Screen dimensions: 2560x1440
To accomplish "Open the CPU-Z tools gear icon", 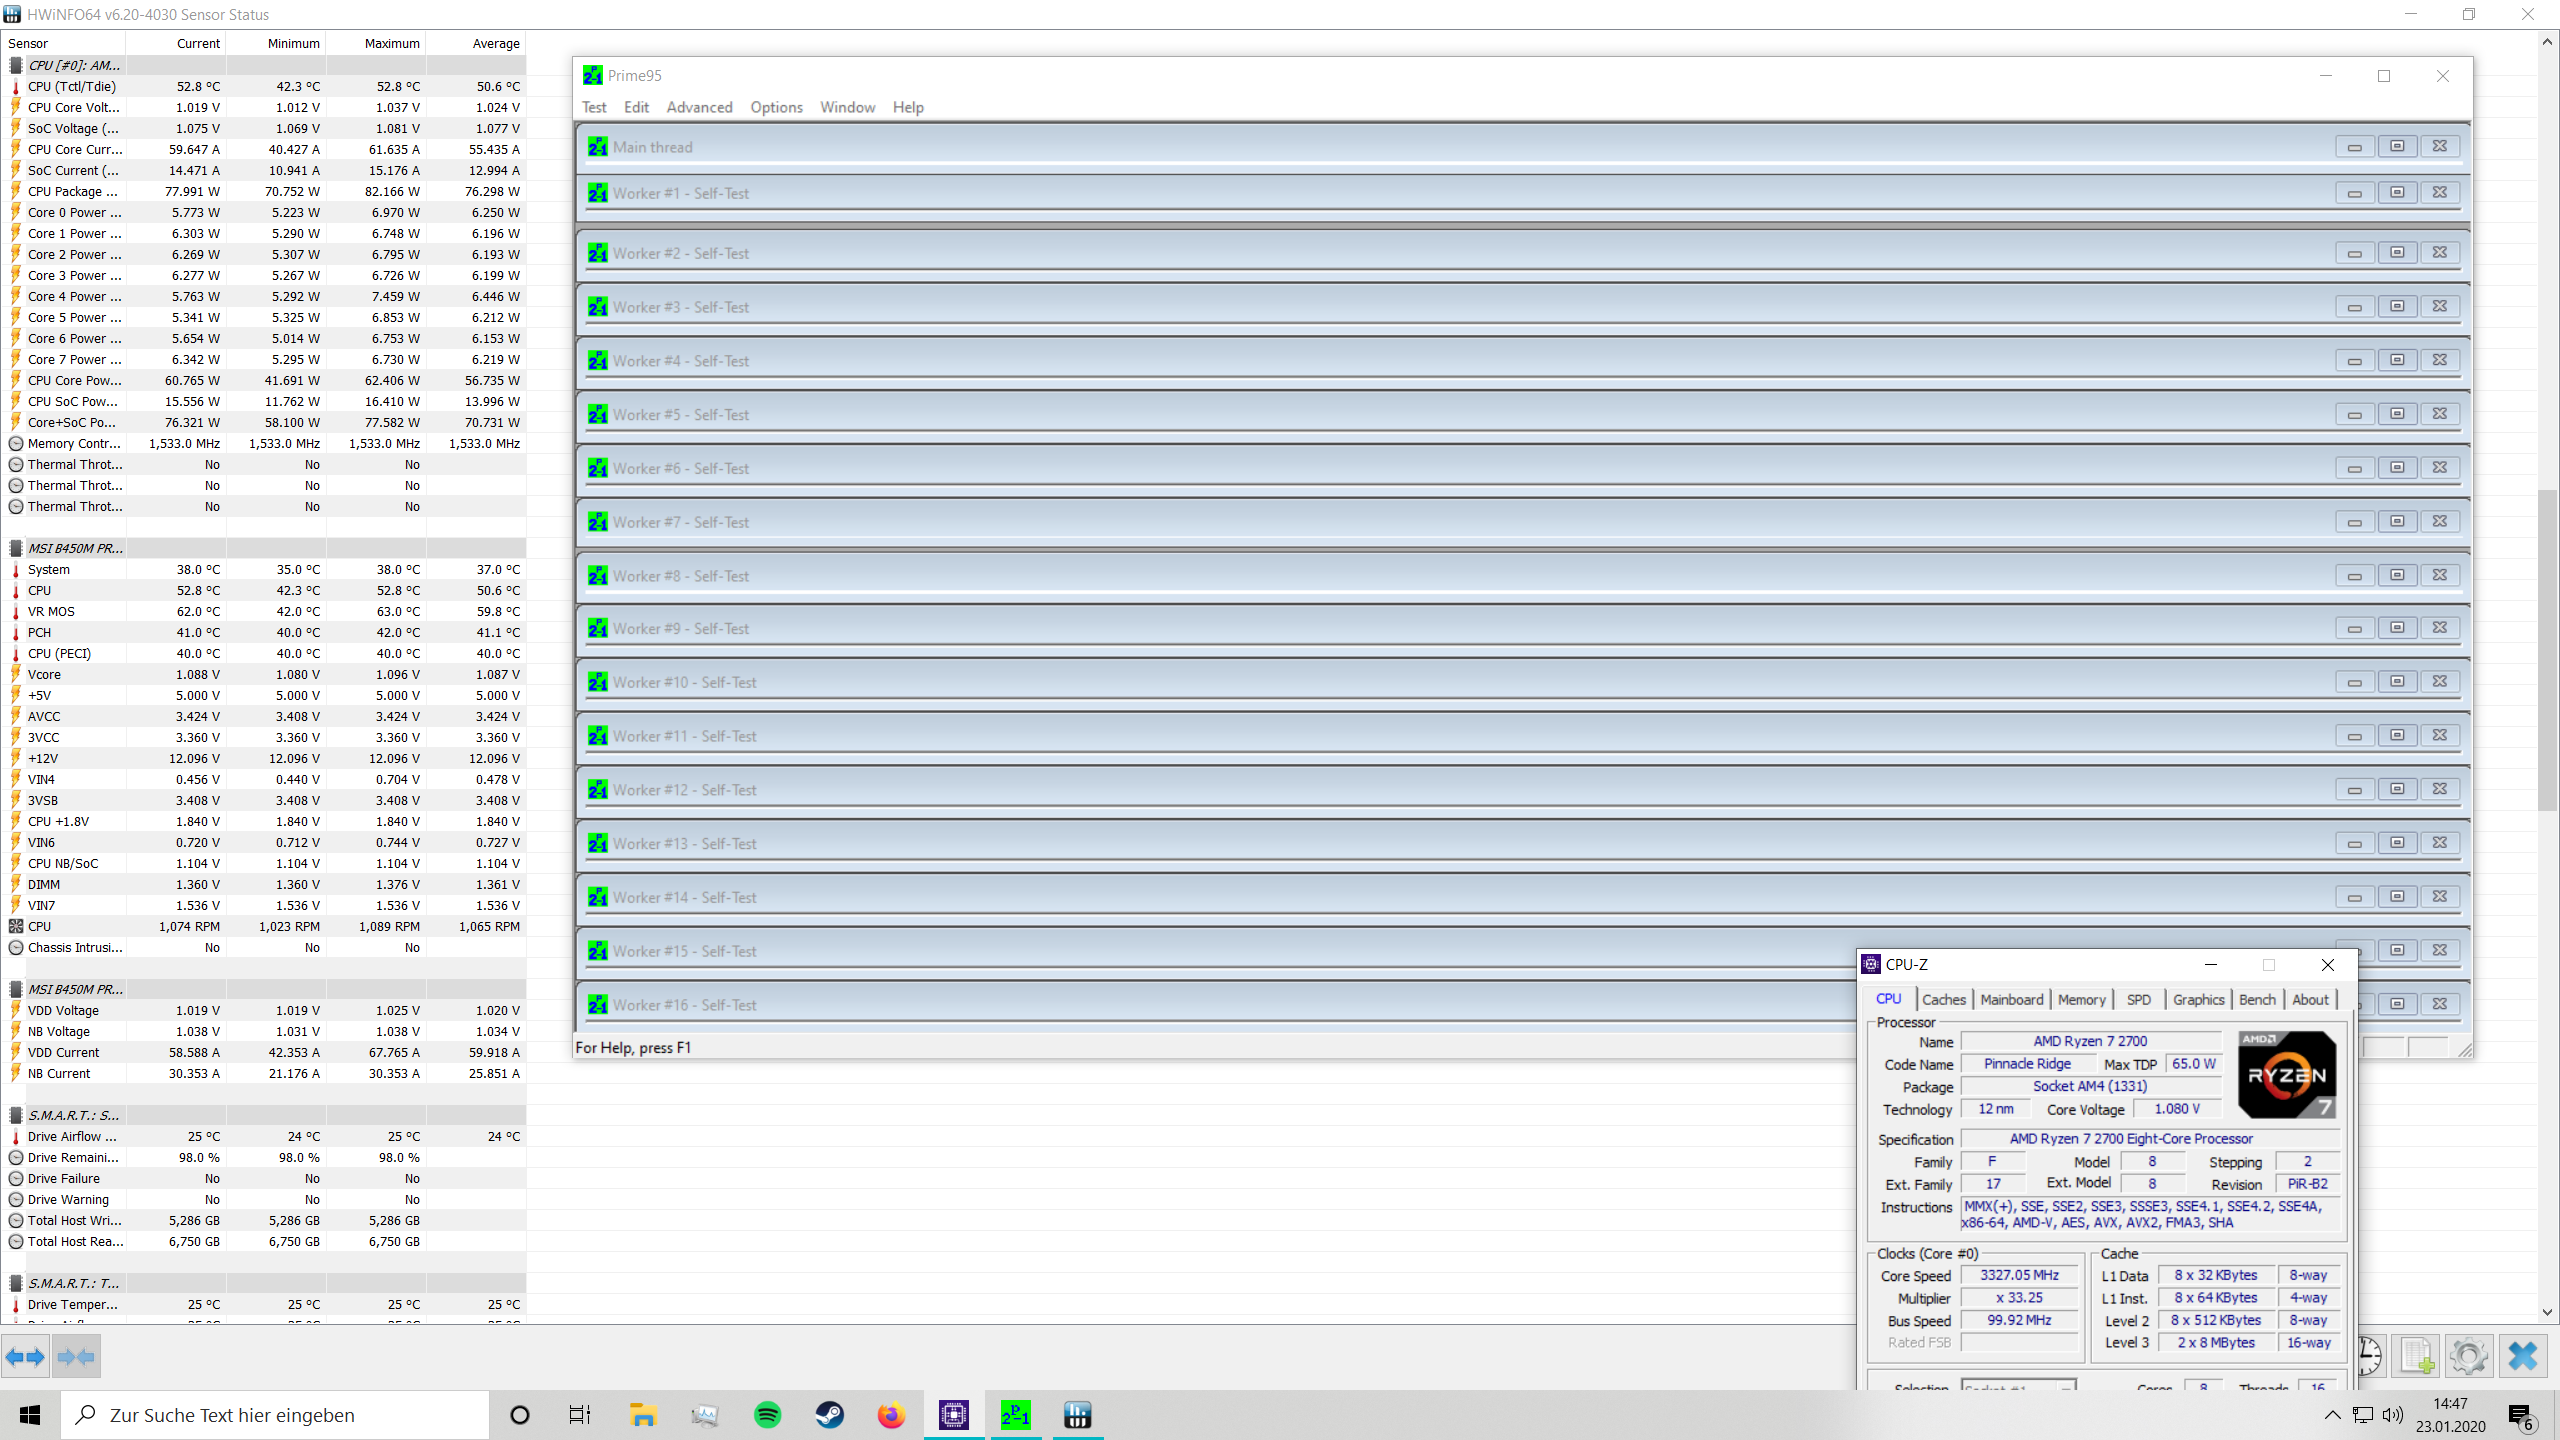I will point(2469,1356).
